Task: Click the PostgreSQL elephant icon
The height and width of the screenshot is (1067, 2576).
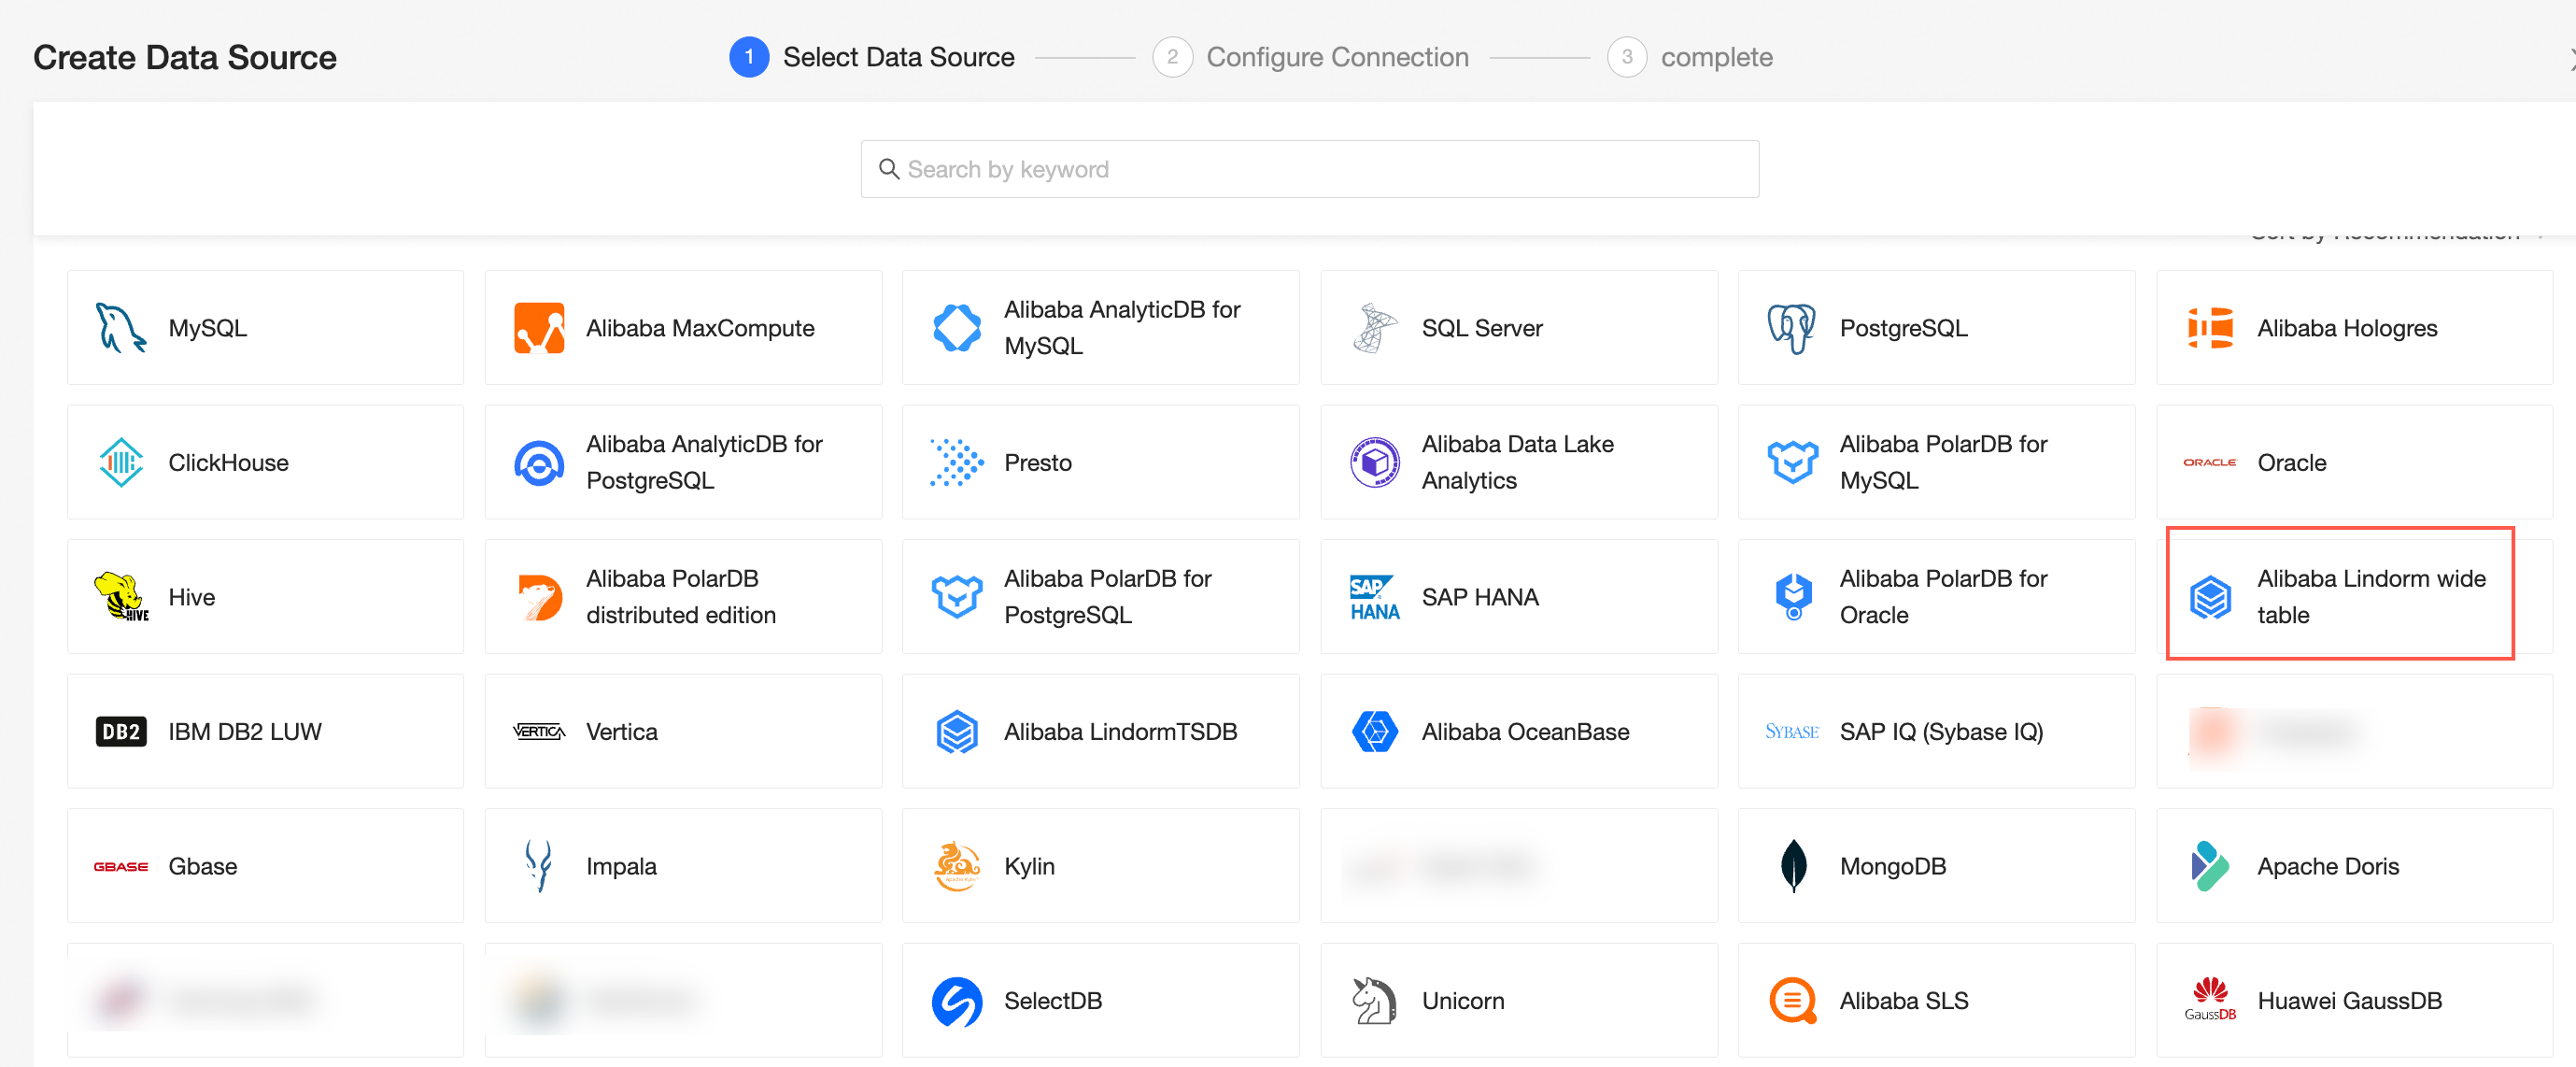Action: click(1792, 328)
